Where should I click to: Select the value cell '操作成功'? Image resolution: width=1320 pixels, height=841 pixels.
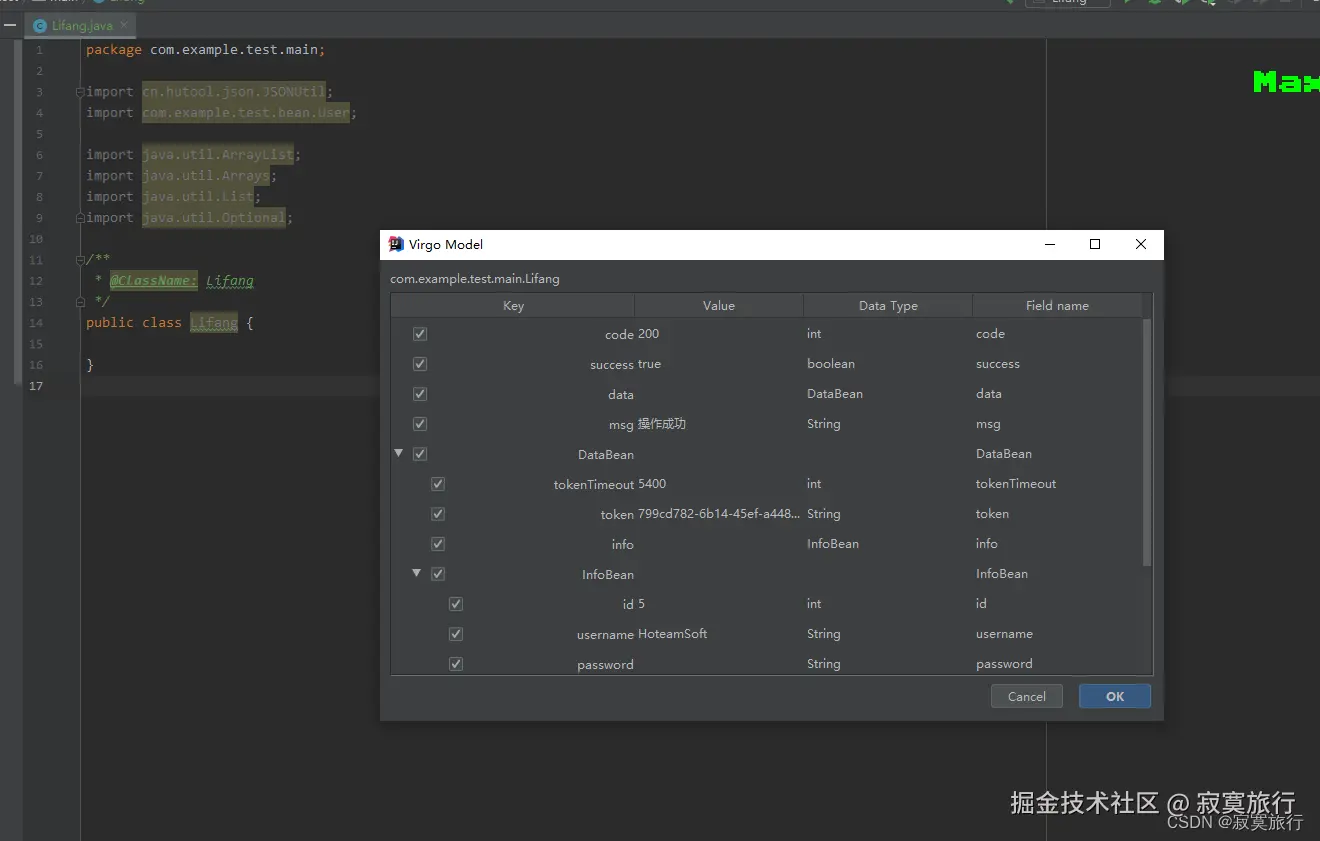click(x=662, y=424)
